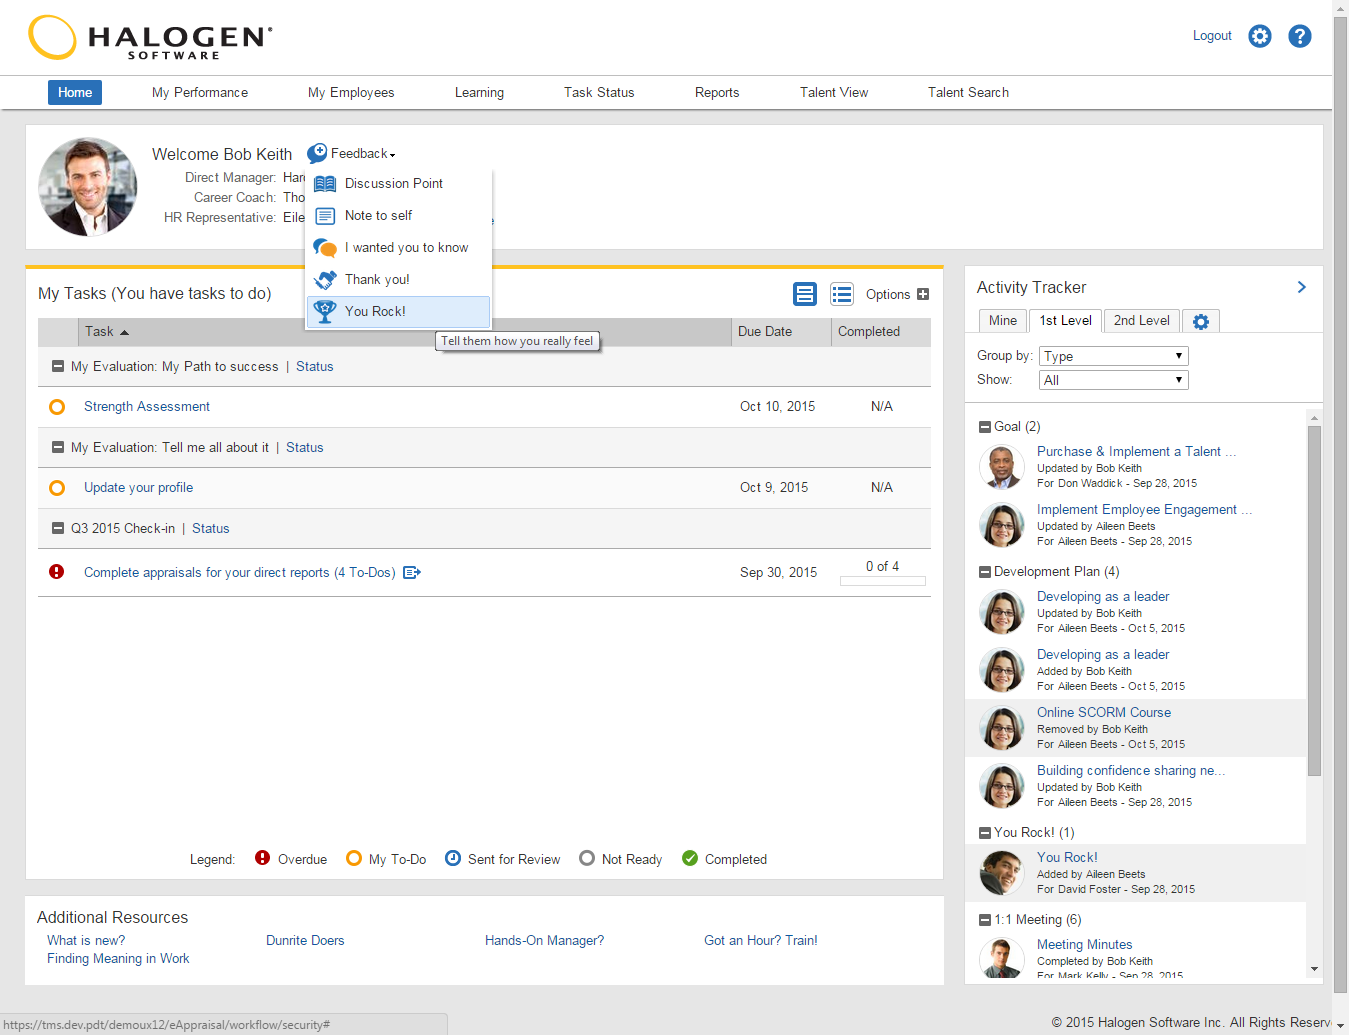
Task: Collapse the Tell me all about it group
Action: tap(58, 448)
